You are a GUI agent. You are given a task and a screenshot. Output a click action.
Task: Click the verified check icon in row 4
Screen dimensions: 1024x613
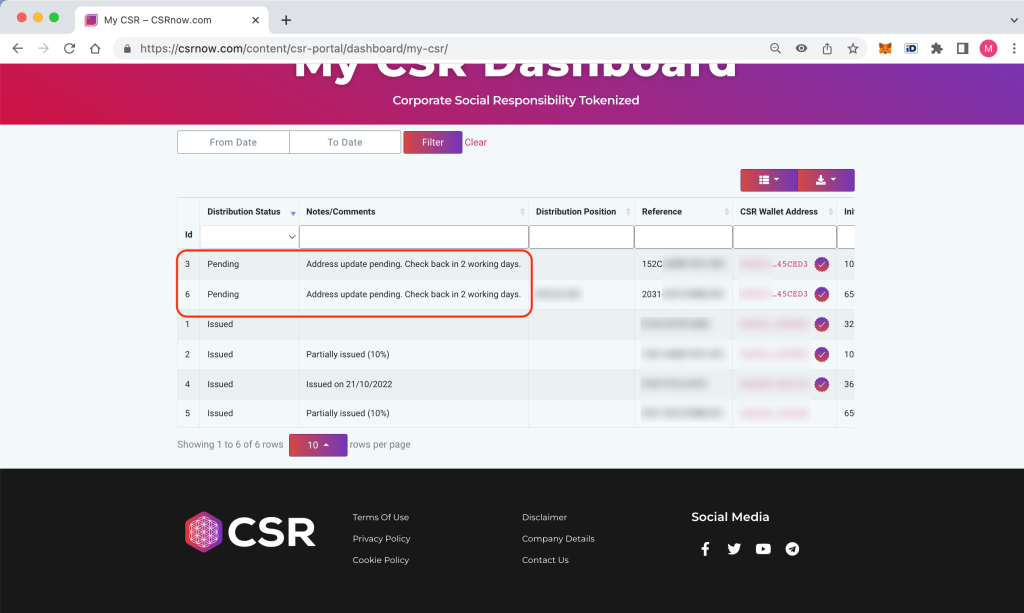(x=822, y=385)
